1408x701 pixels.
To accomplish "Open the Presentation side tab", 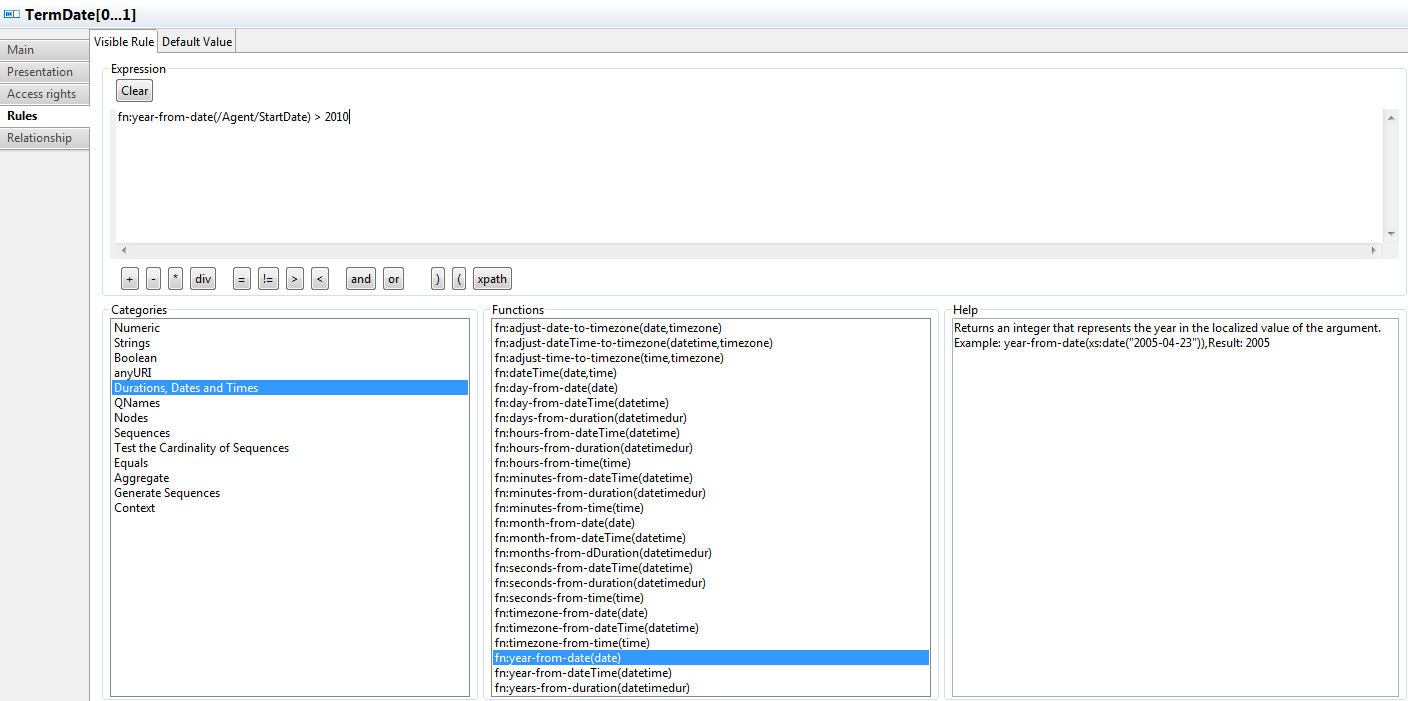I will (40, 72).
